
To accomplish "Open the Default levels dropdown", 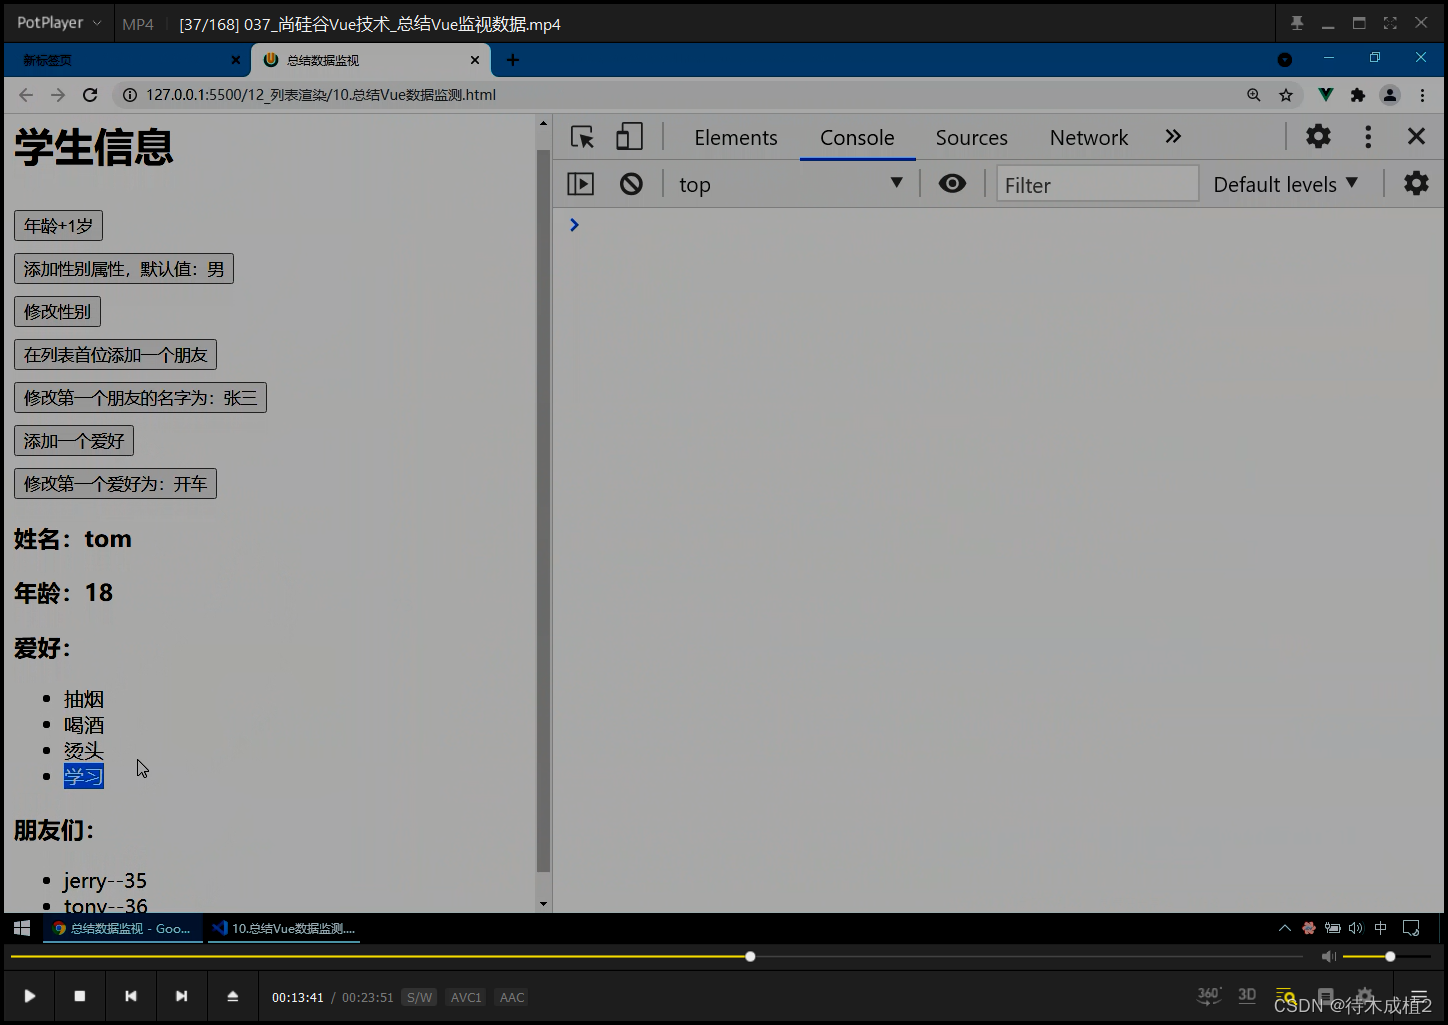I will coord(1285,184).
